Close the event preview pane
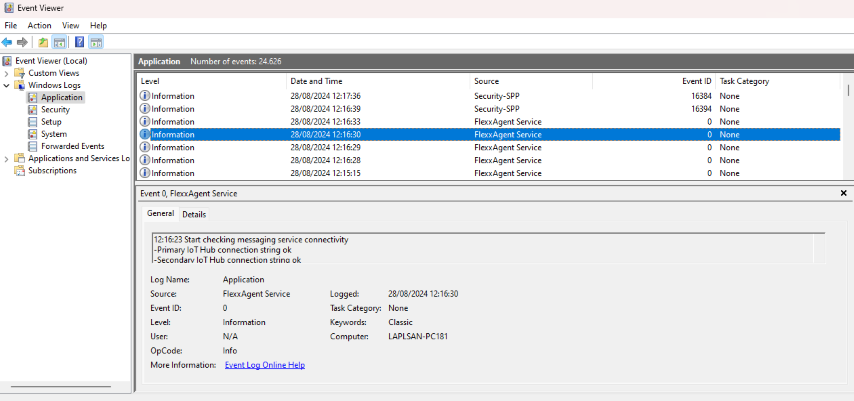Image resolution: width=854 pixels, height=401 pixels. (843, 193)
